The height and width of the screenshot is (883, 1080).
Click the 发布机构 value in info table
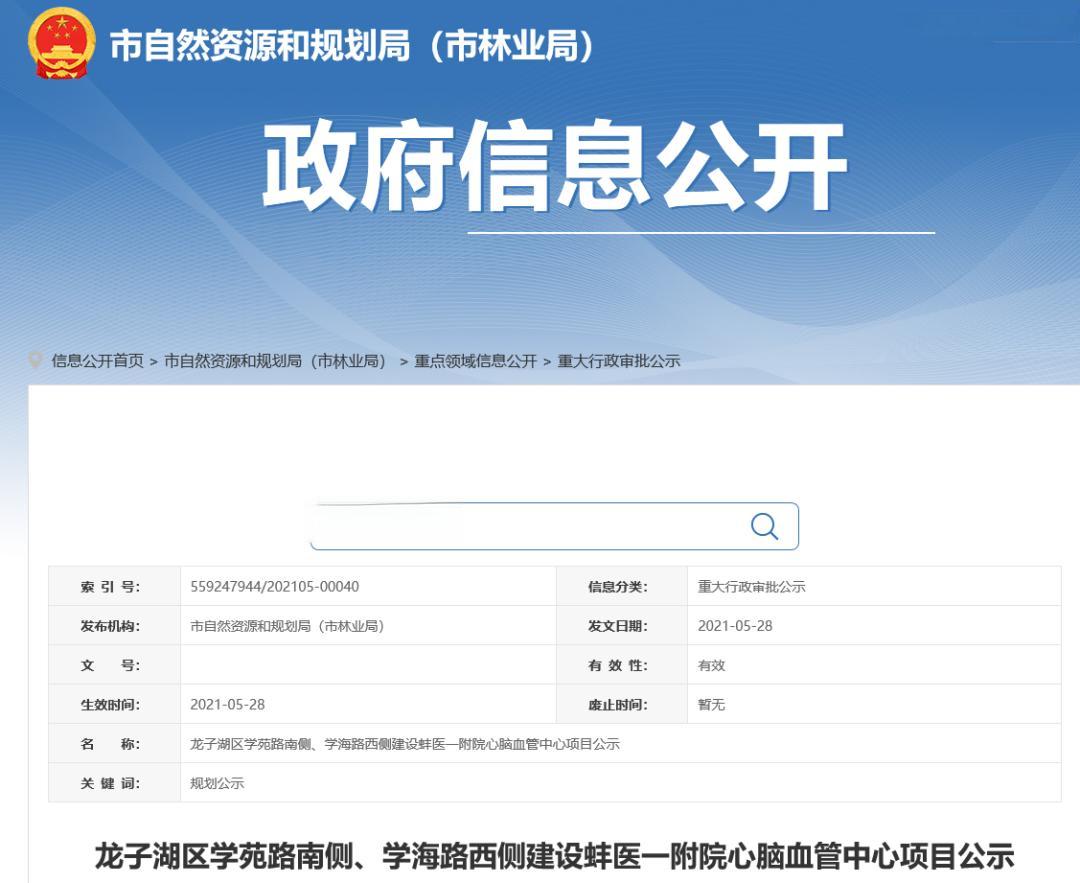pyautogui.click(x=287, y=626)
